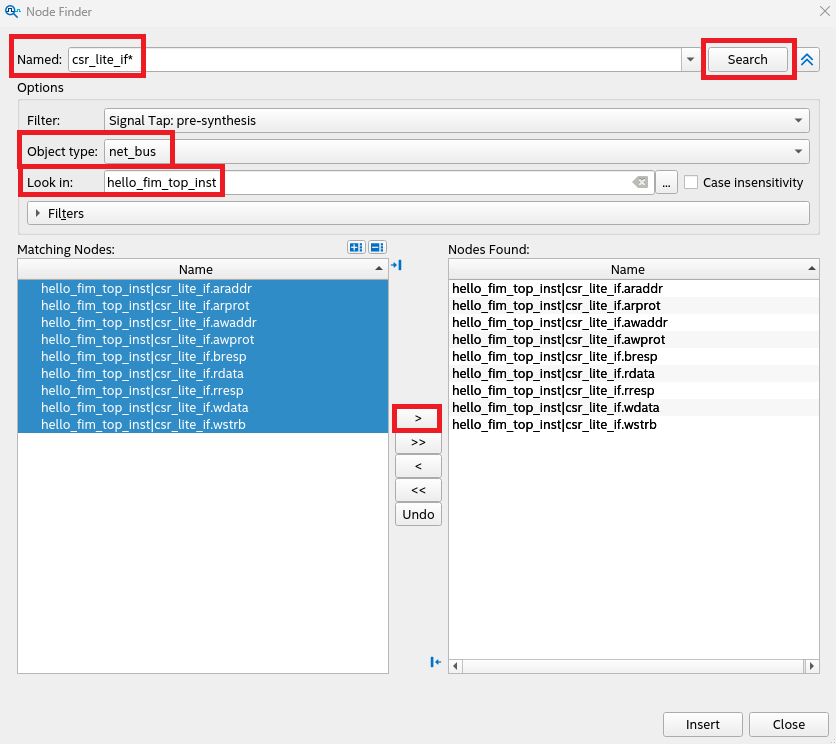836x744 pixels.
Task: Click the Named search text field
Action: coord(375,59)
